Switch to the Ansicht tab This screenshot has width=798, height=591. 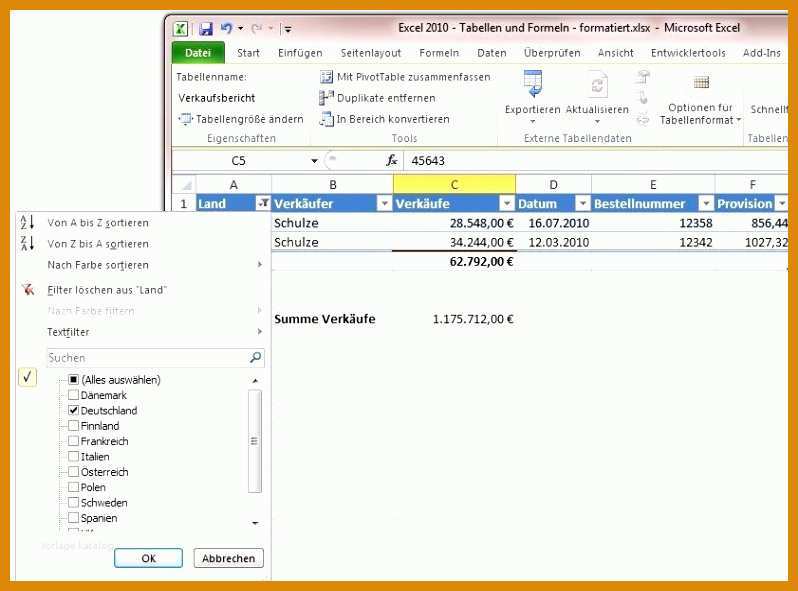[616, 53]
